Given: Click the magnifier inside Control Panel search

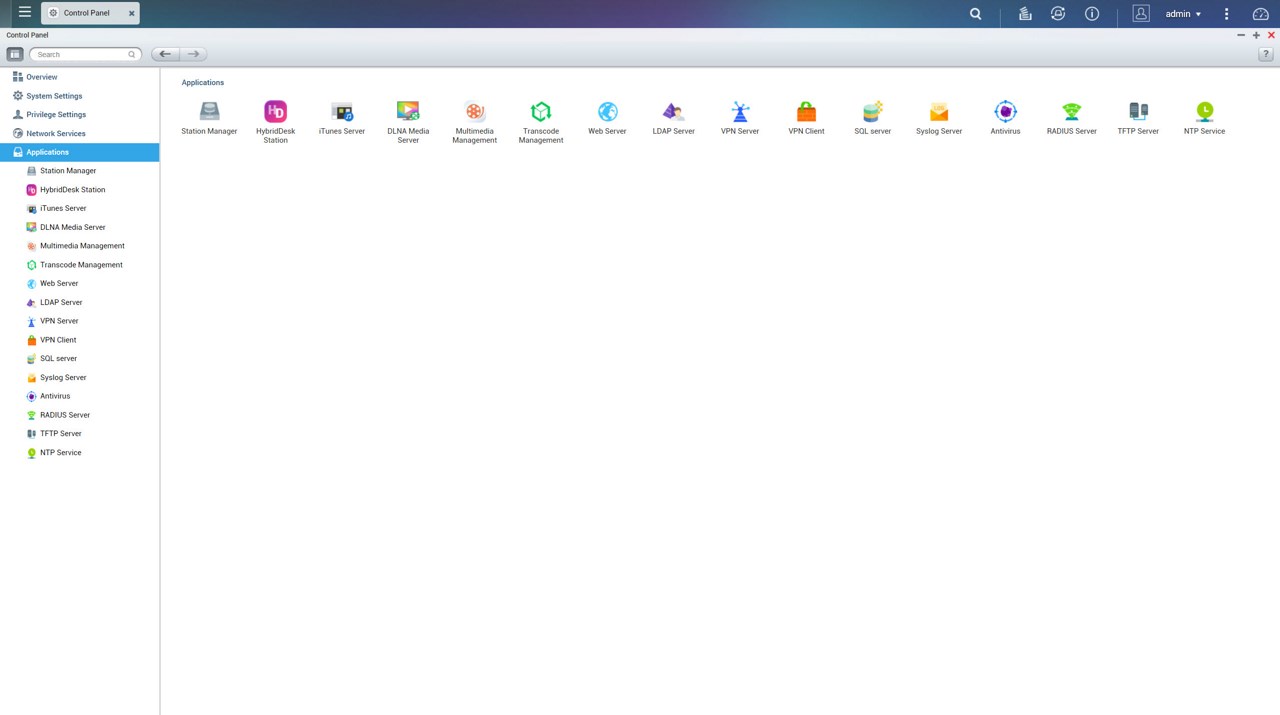Looking at the screenshot, I should (x=131, y=54).
